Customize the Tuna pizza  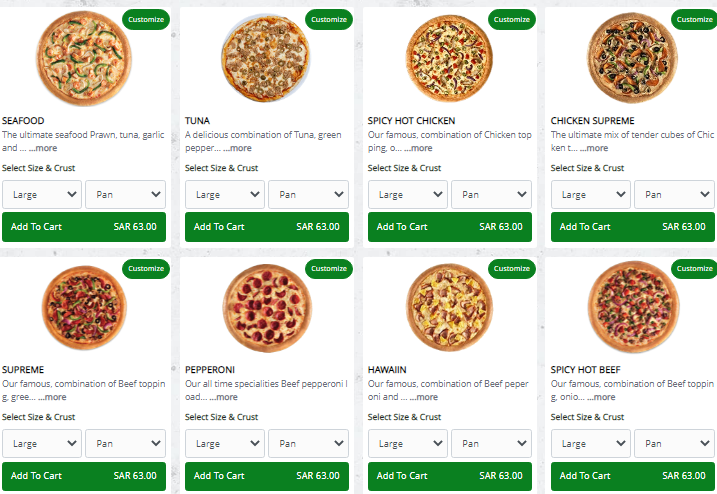(x=329, y=19)
